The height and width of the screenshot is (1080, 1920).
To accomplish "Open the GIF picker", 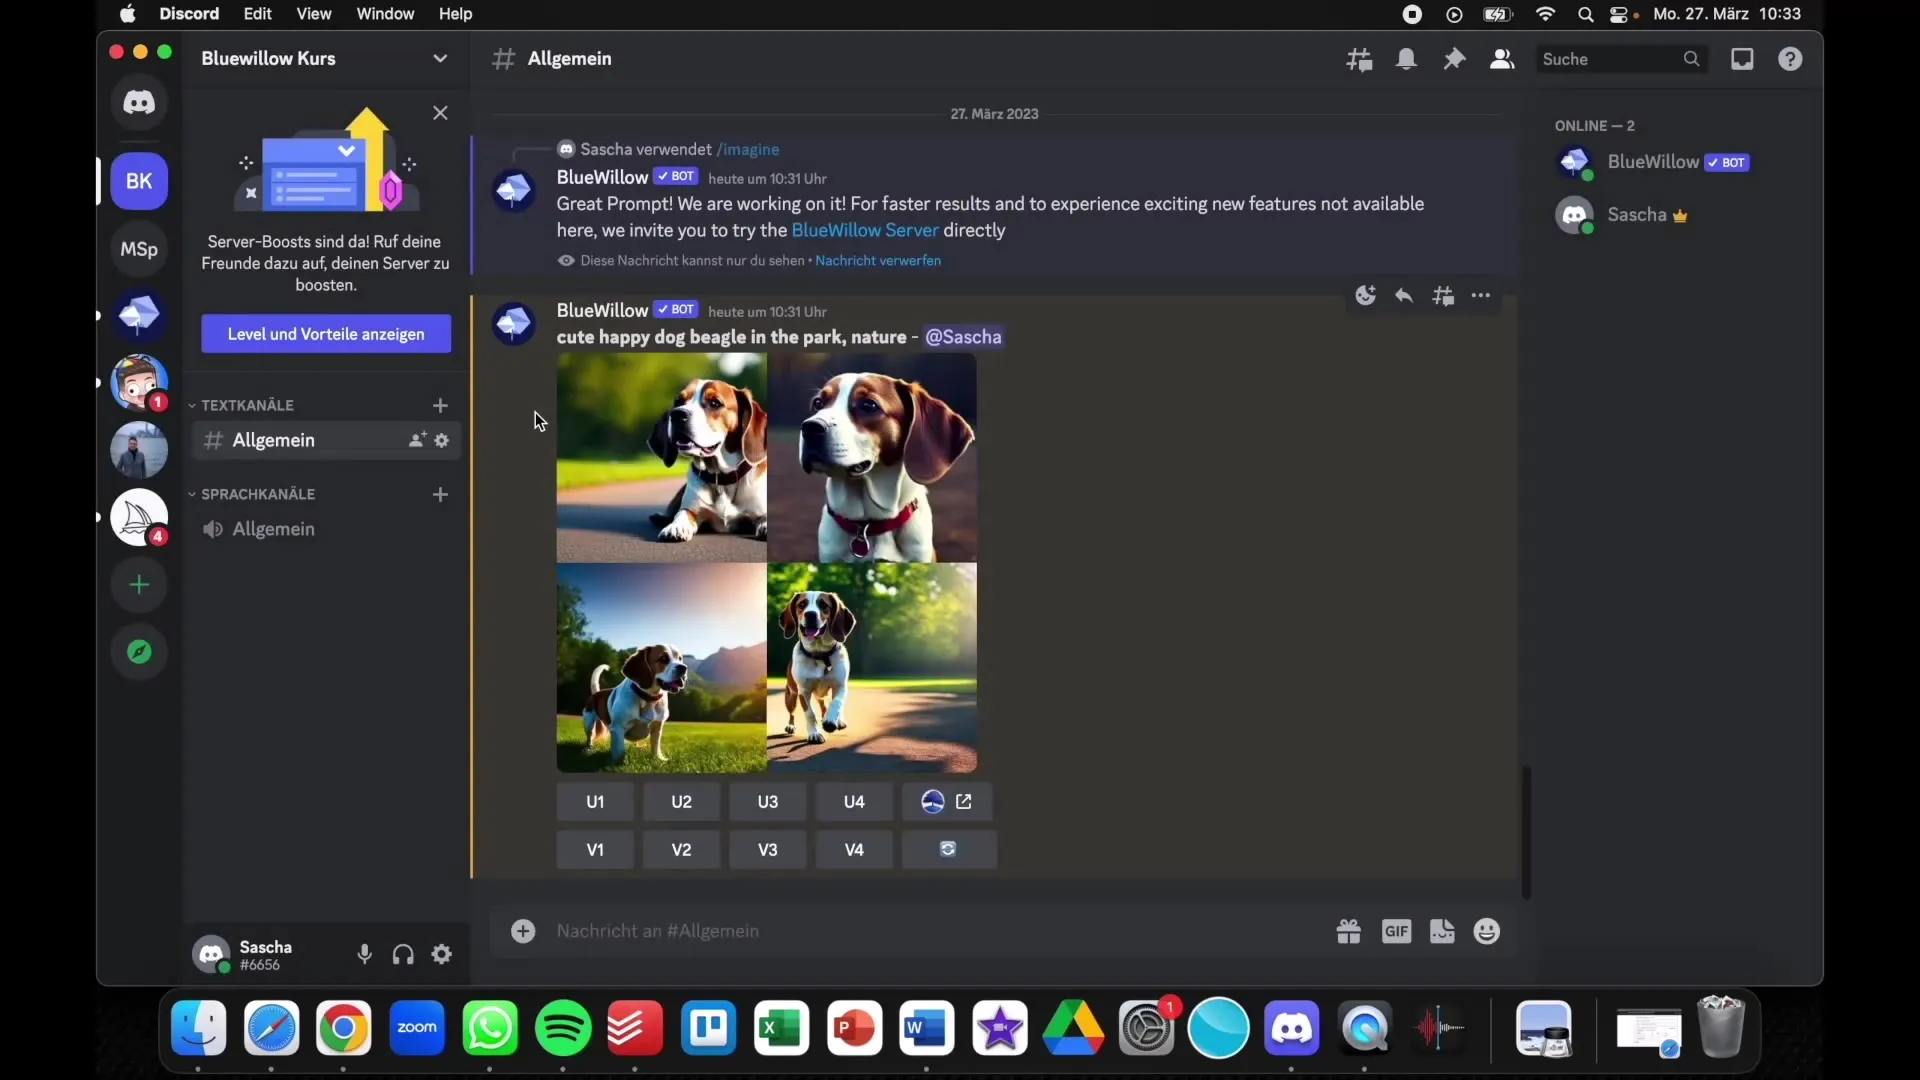I will (1396, 931).
